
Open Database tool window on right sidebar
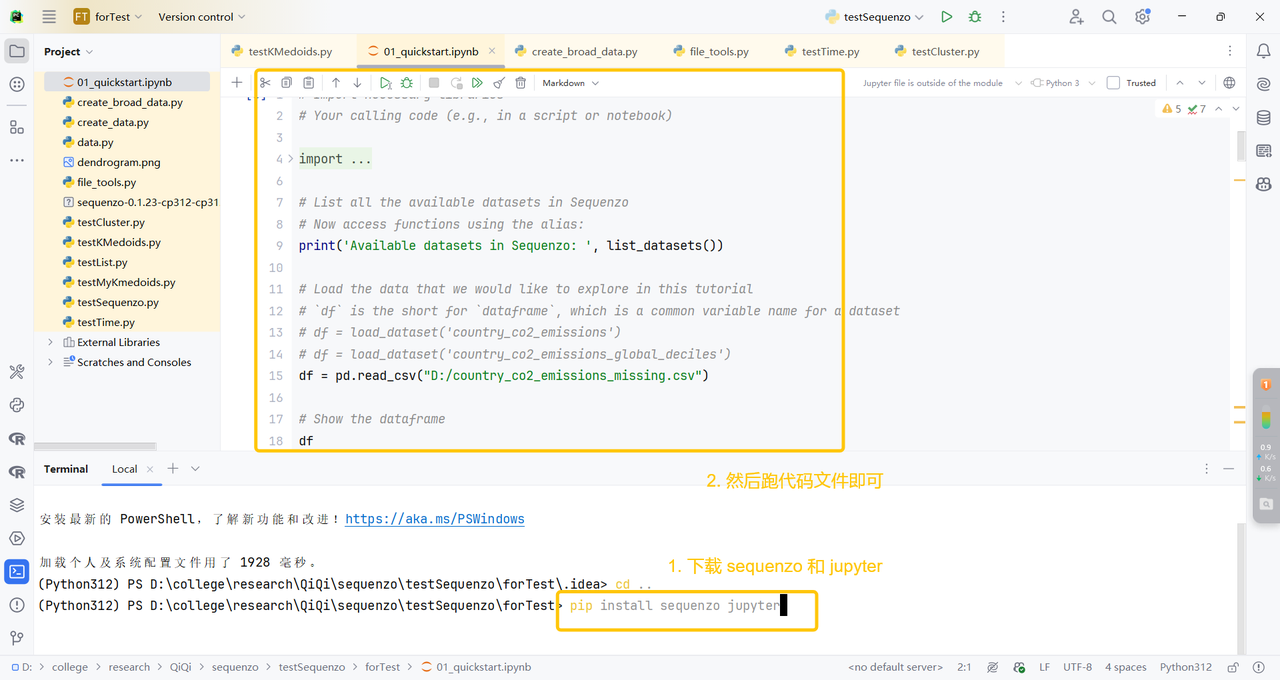point(1264,117)
